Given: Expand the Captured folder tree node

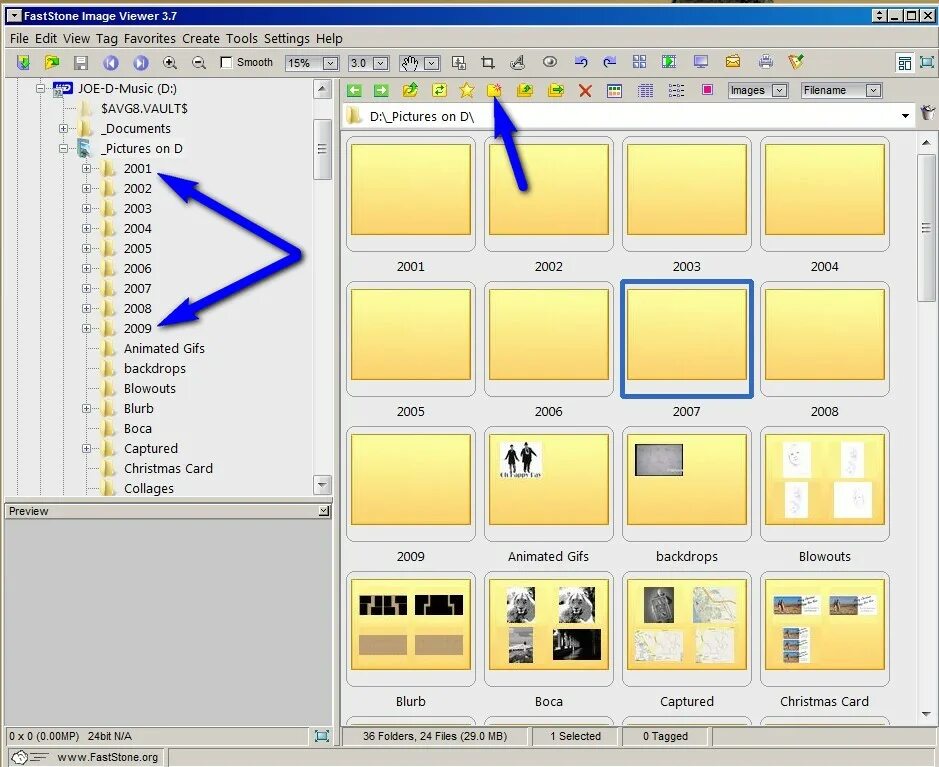Looking at the screenshot, I should click(86, 448).
